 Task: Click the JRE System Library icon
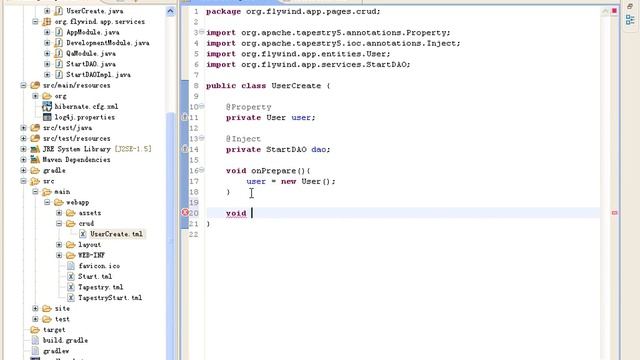click(35, 149)
